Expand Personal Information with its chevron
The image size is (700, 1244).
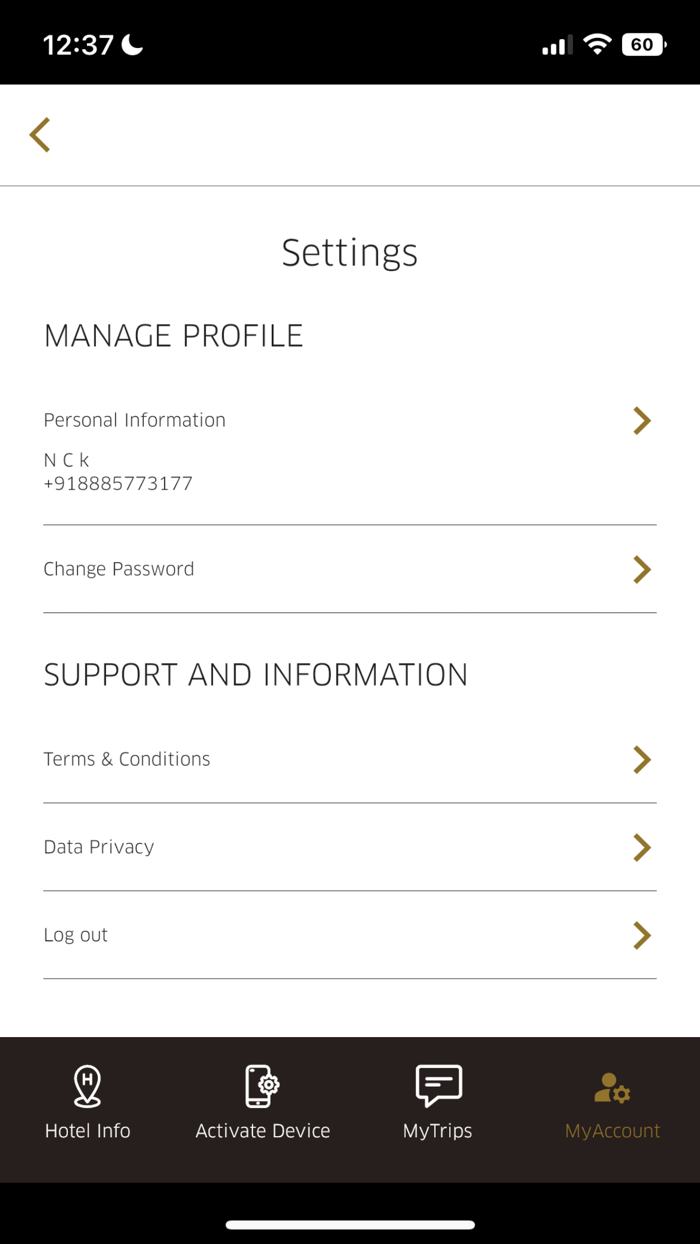click(642, 421)
